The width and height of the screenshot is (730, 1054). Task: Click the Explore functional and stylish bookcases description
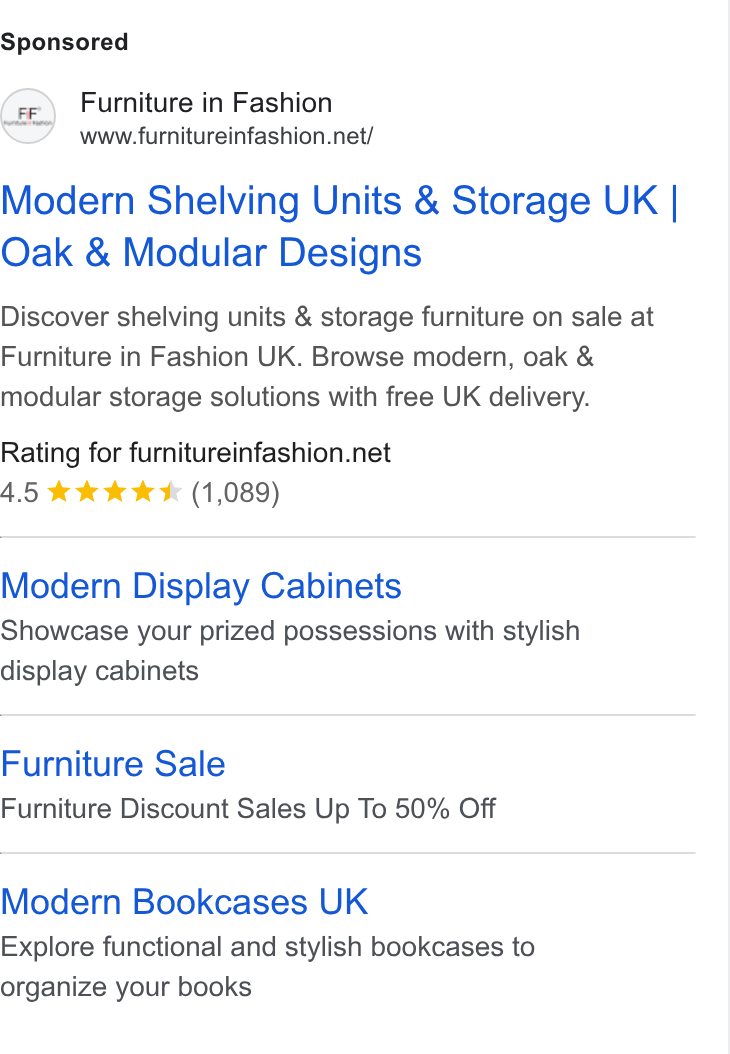(268, 967)
